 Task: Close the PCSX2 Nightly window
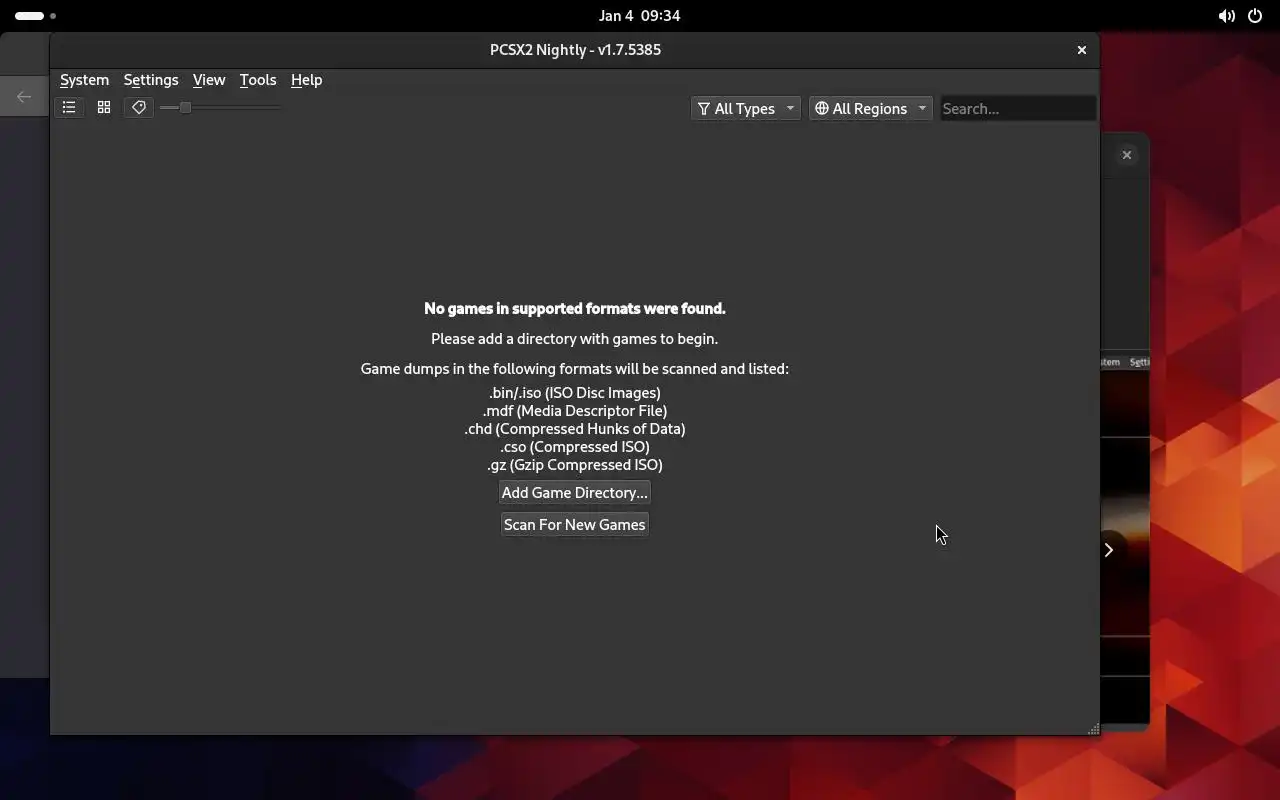(1081, 50)
